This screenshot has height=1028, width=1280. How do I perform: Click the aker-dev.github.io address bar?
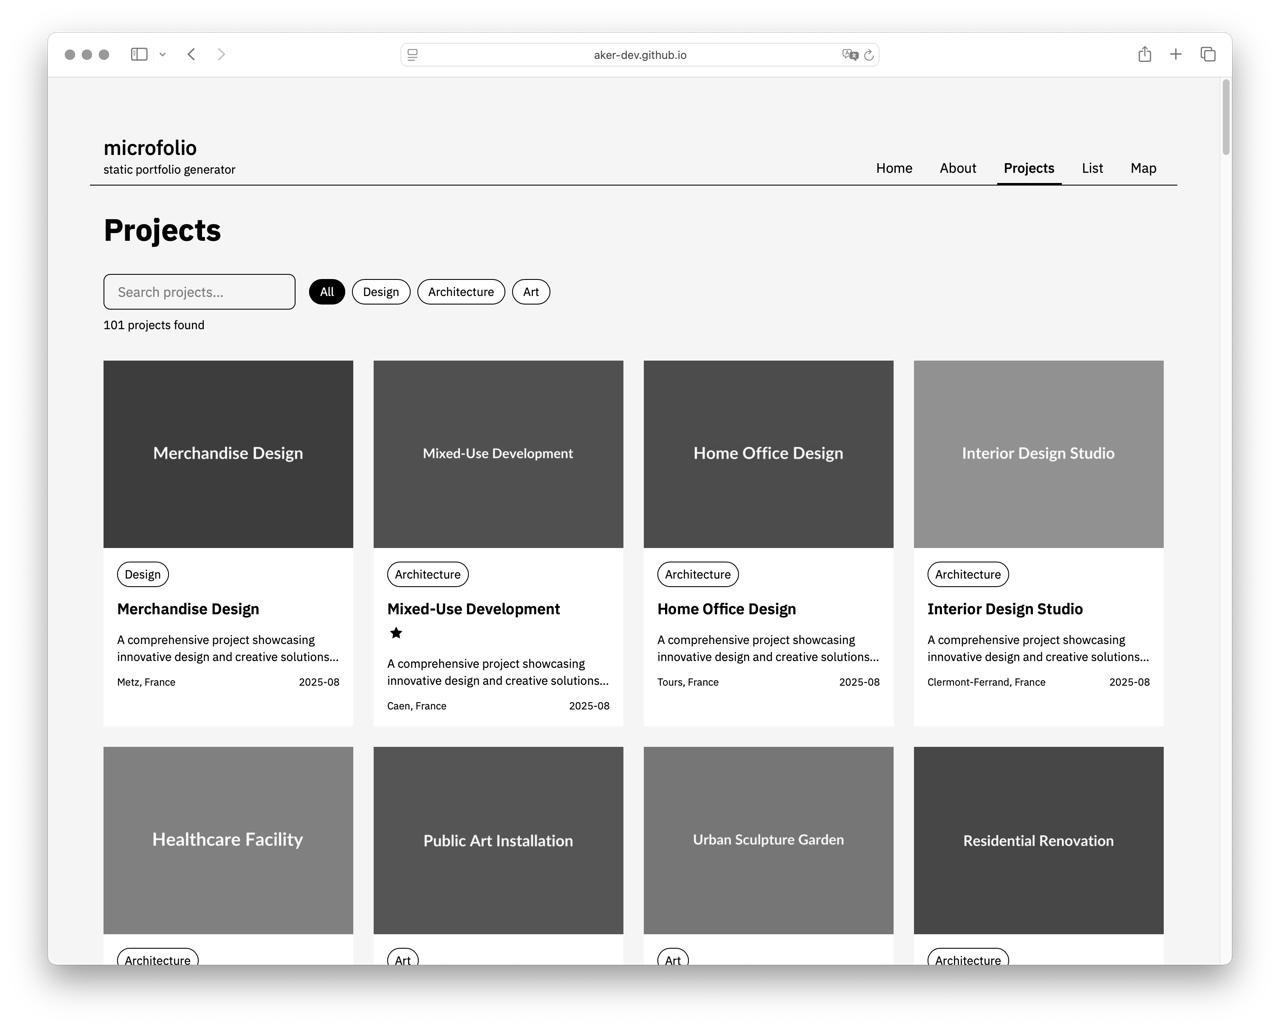click(x=640, y=55)
